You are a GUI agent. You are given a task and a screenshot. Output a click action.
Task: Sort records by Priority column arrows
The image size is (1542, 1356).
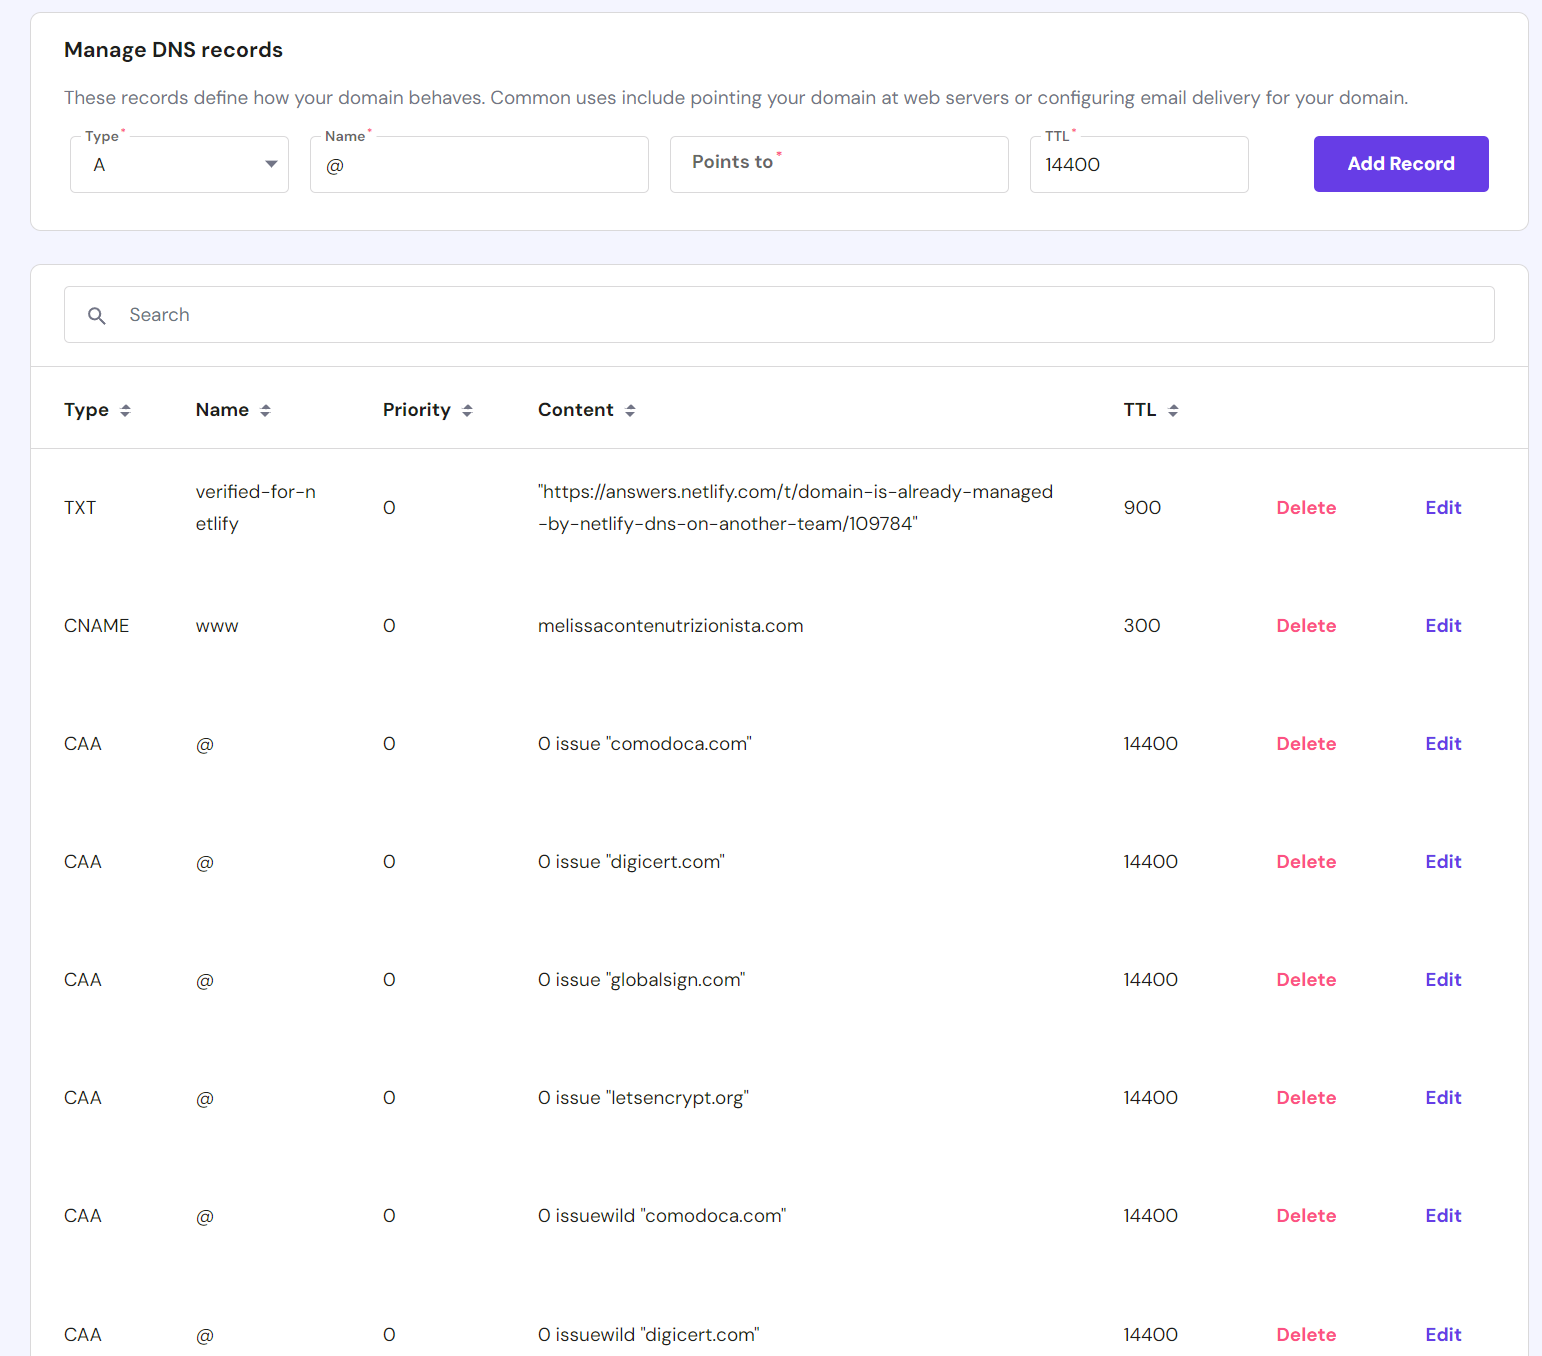pos(467,410)
